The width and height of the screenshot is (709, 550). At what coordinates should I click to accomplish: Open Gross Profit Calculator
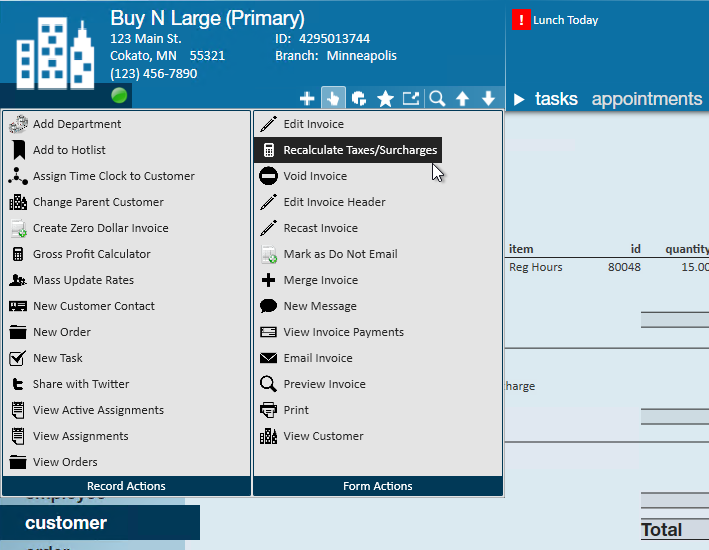point(127,254)
